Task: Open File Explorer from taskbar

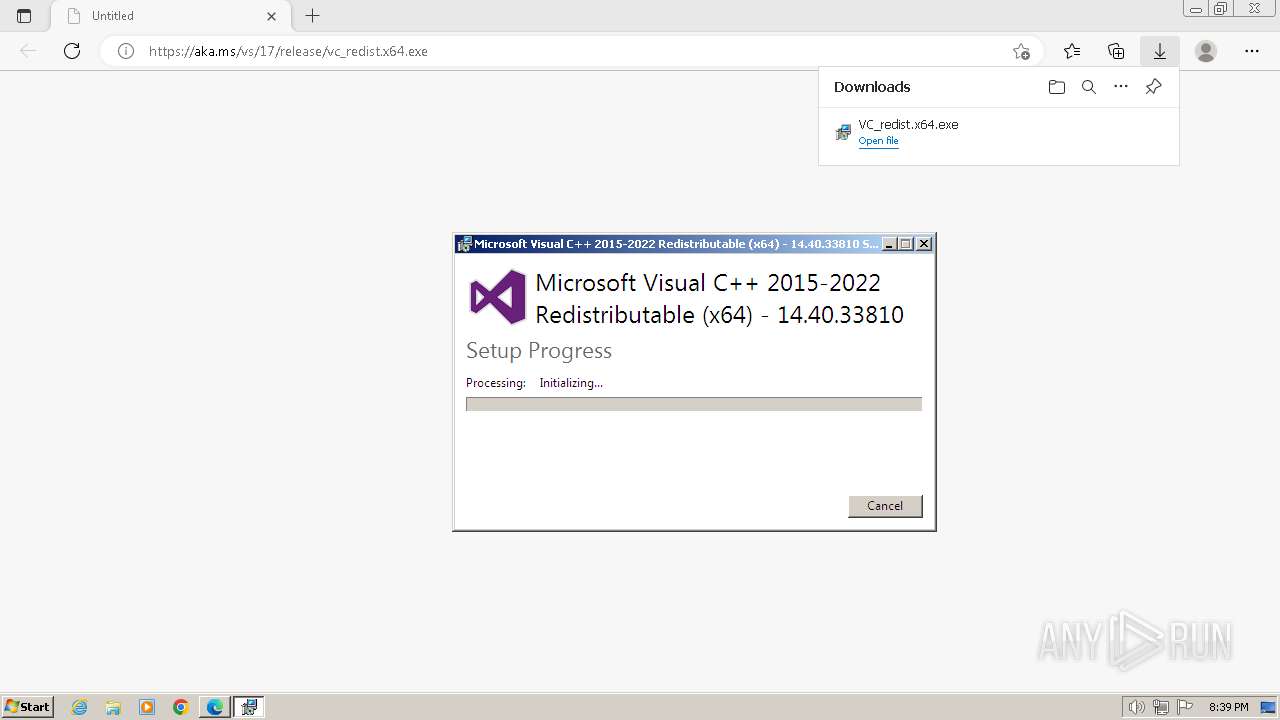Action: click(113, 707)
